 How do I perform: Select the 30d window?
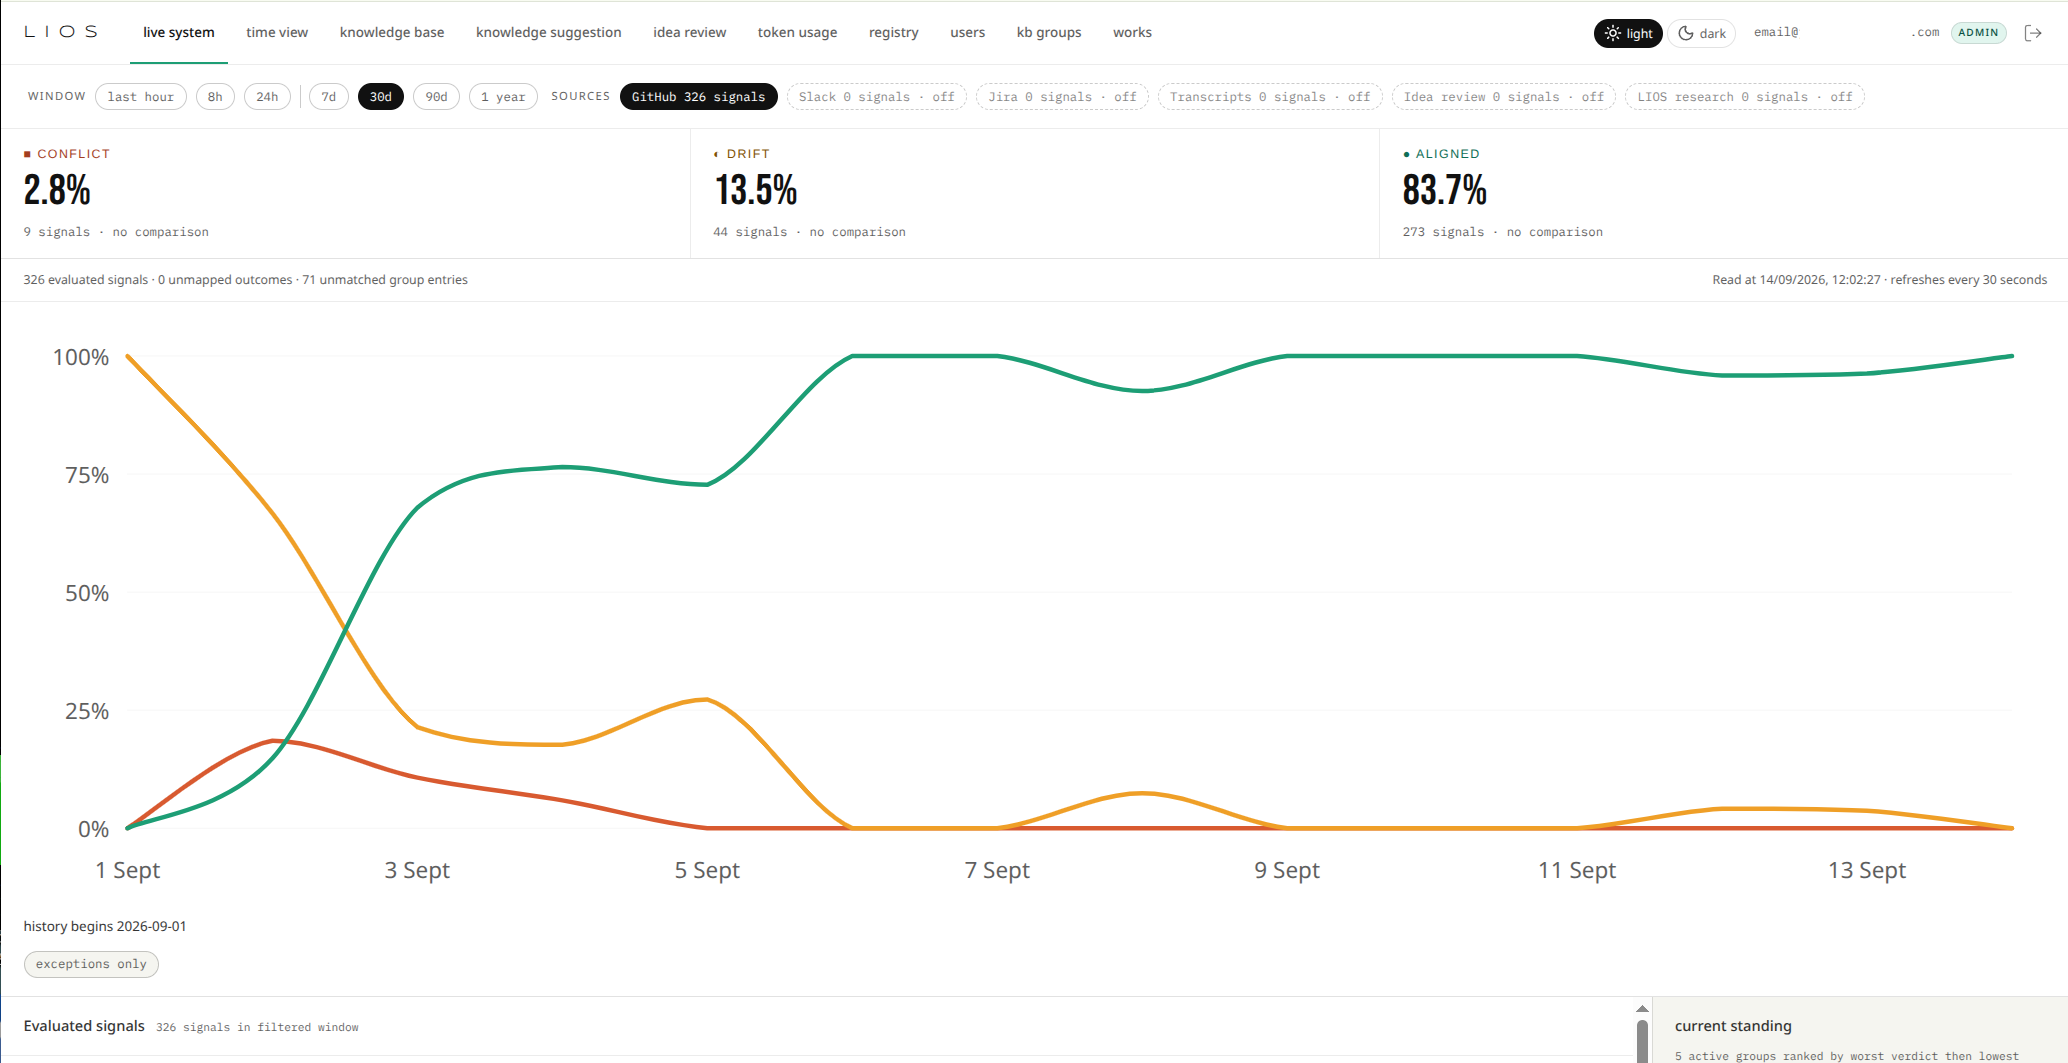click(x=381, y=97)
